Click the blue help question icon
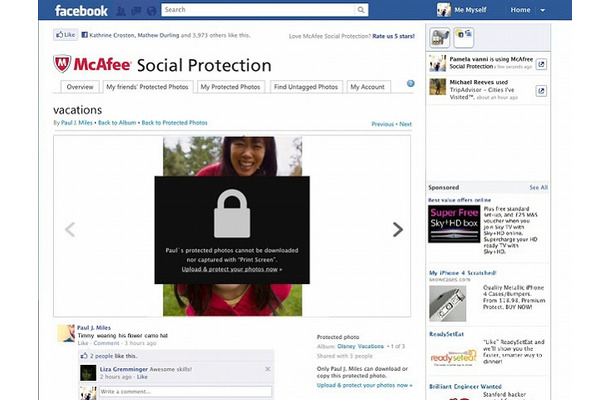This screenshot has height=400, width=610. tap(410, 84)
